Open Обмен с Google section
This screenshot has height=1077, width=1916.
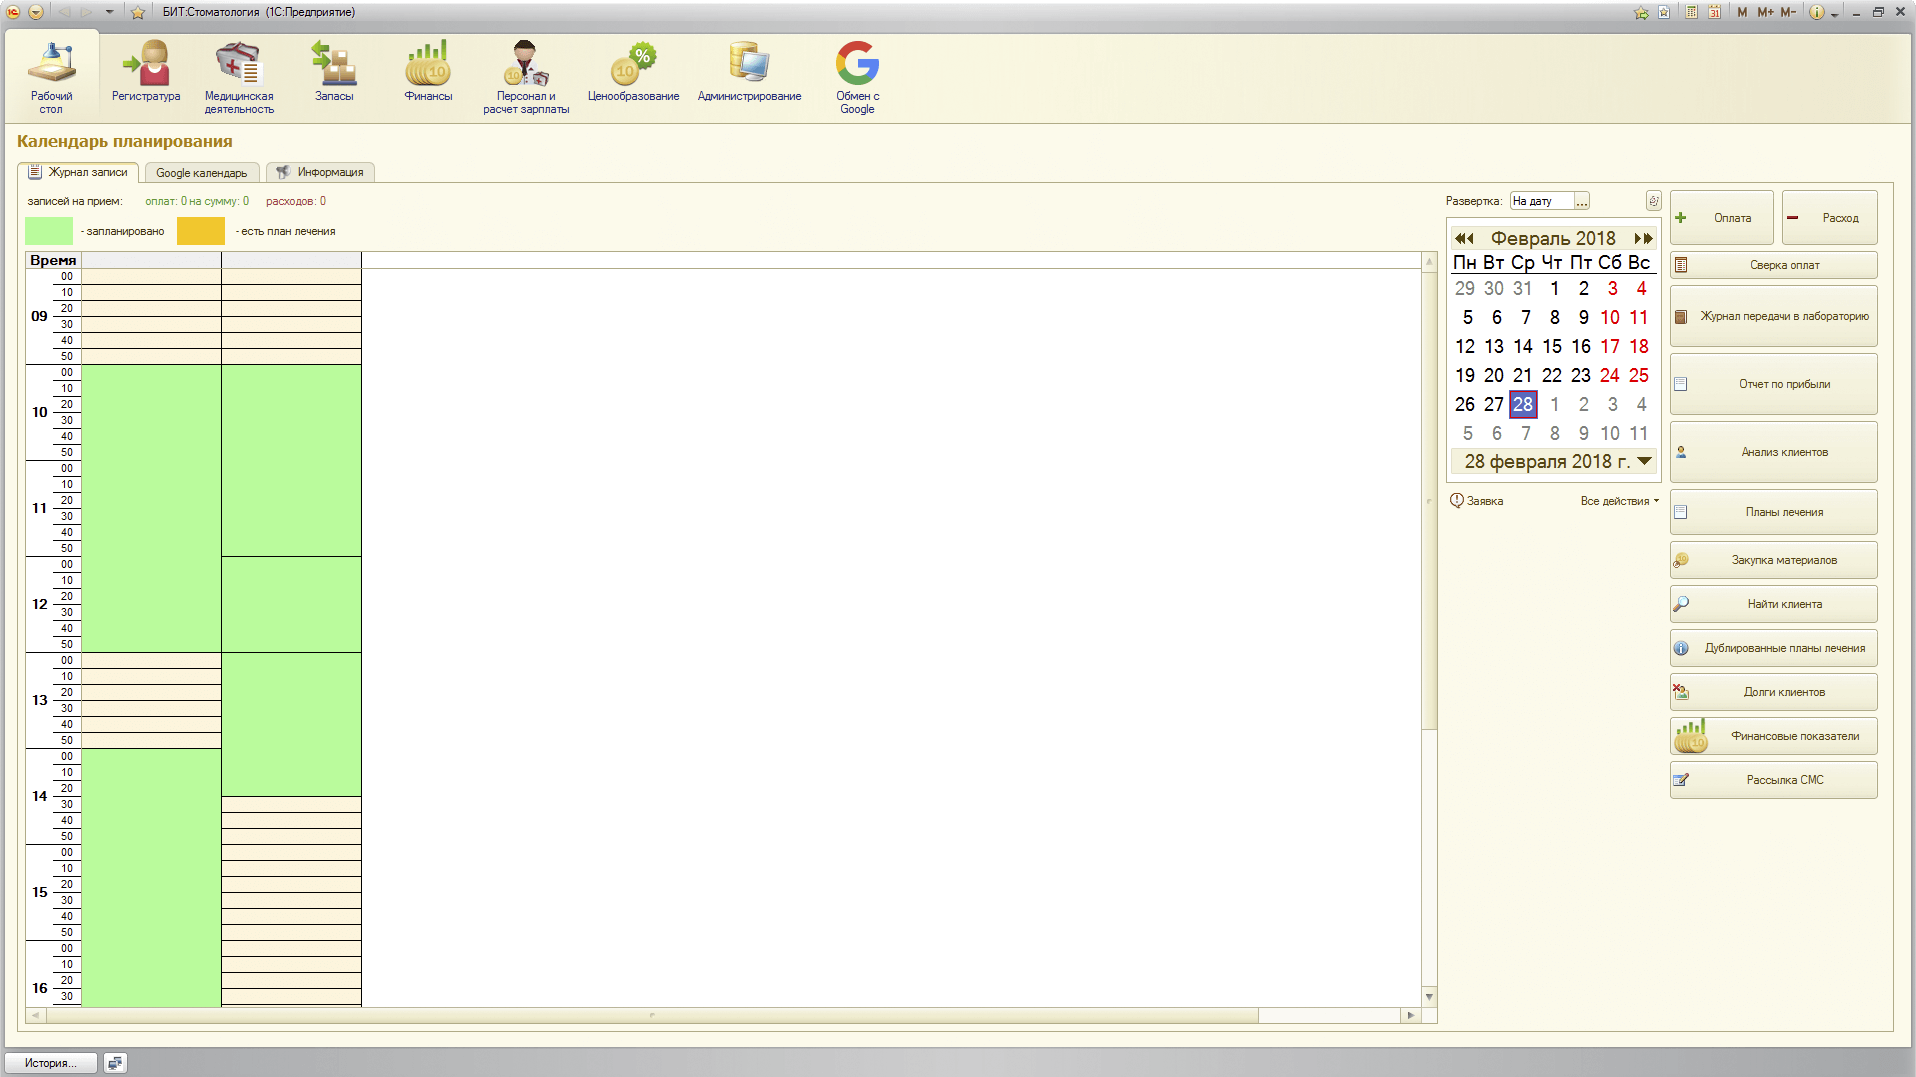pos(857,76)
